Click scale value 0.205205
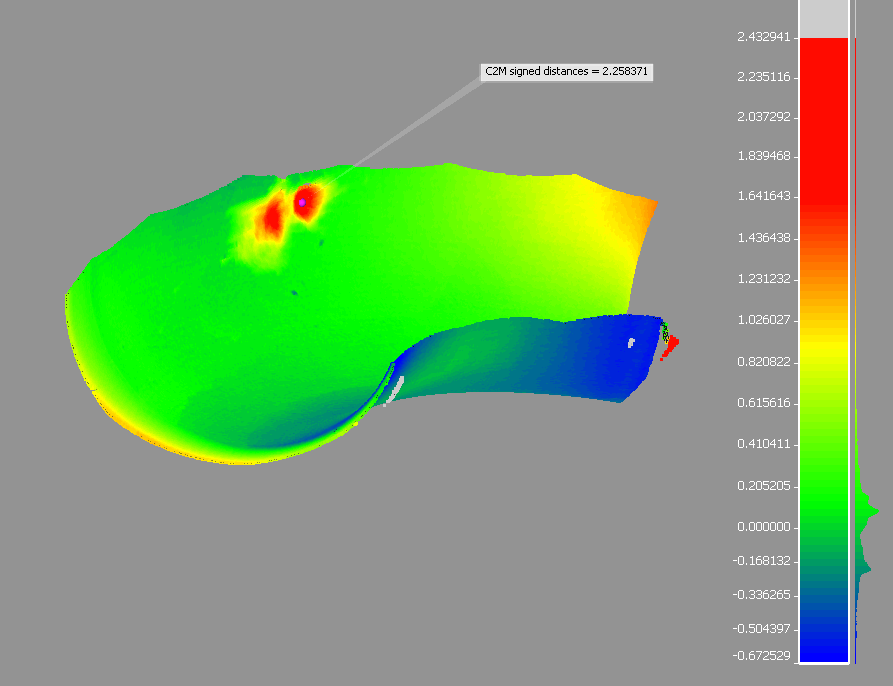 coord(764,486)
